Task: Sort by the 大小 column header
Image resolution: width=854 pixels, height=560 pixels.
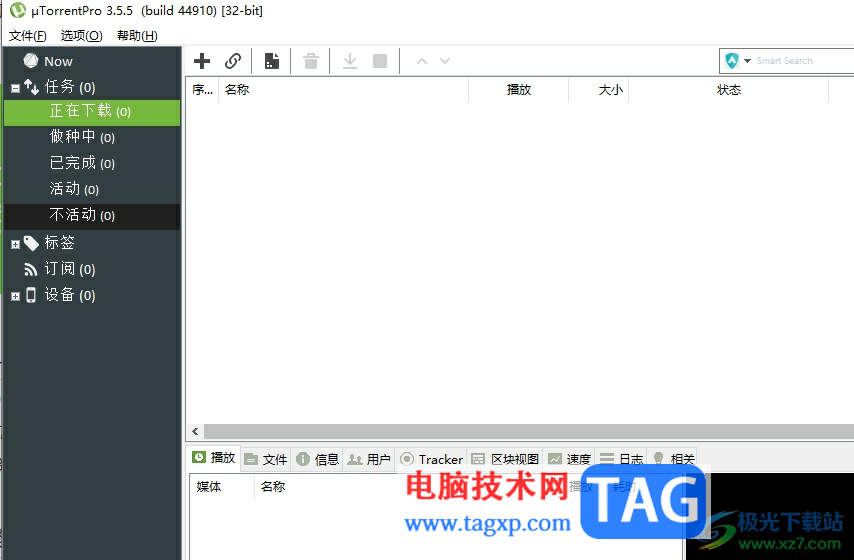Action: [x=599, y=90]
